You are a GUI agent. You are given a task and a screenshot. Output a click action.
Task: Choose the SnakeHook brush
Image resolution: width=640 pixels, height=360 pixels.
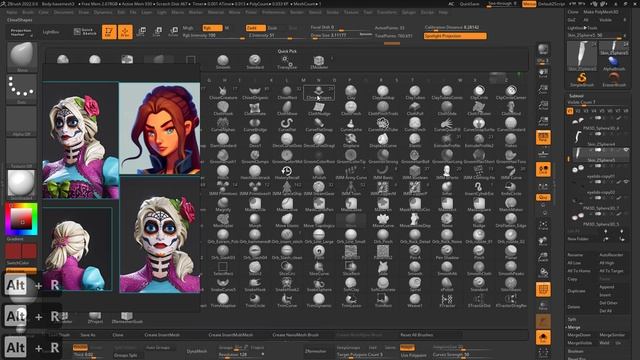click(x=255, y=284)
